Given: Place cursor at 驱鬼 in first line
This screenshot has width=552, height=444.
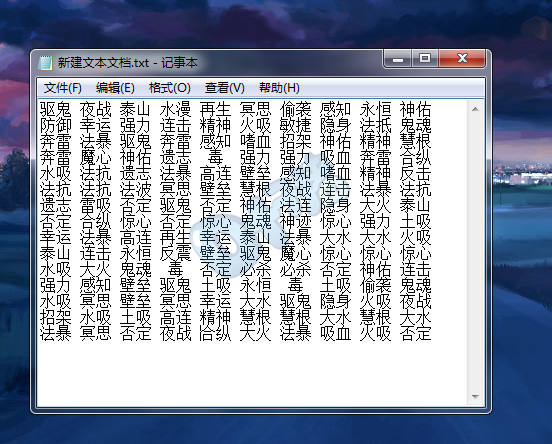Looking at the screenshot, I should pyautogui.click(x=56, y=109).
